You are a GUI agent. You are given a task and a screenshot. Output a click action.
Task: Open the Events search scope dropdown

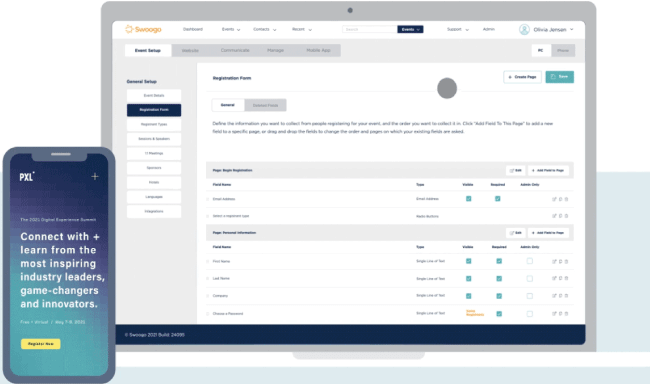pos(410,29)
